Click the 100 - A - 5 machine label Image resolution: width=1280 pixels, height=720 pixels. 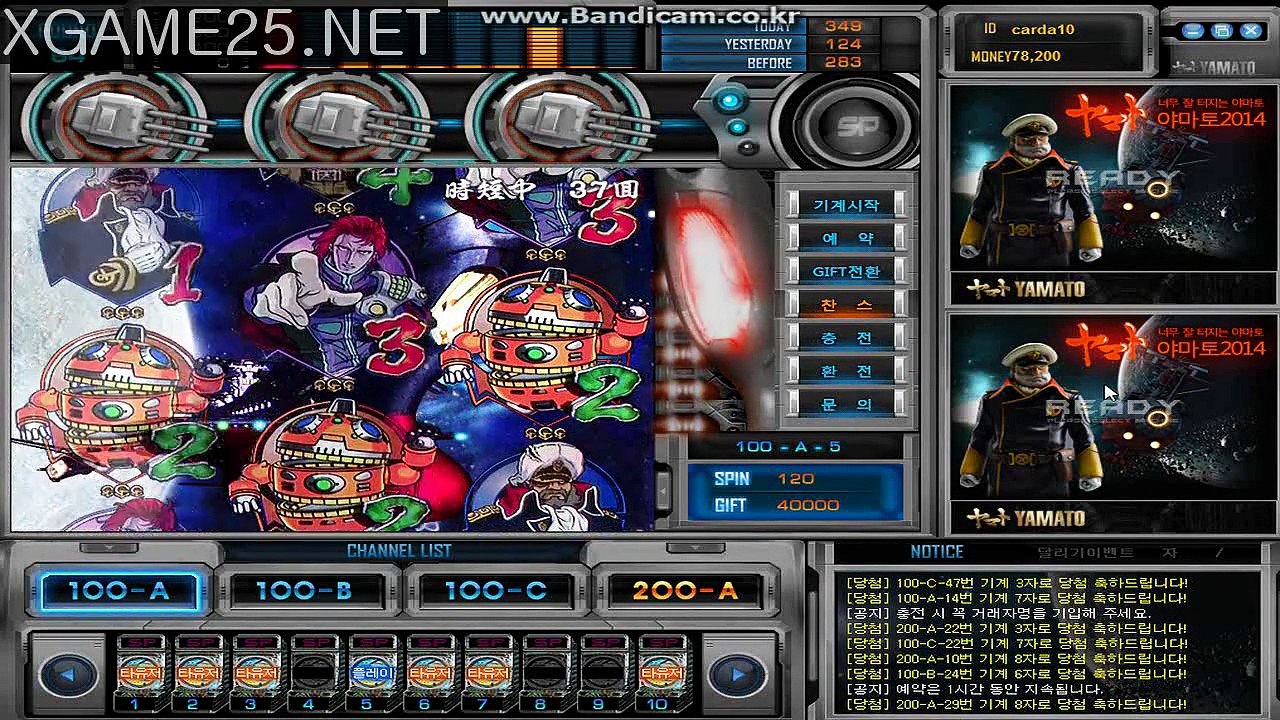(x=788, y=447)
